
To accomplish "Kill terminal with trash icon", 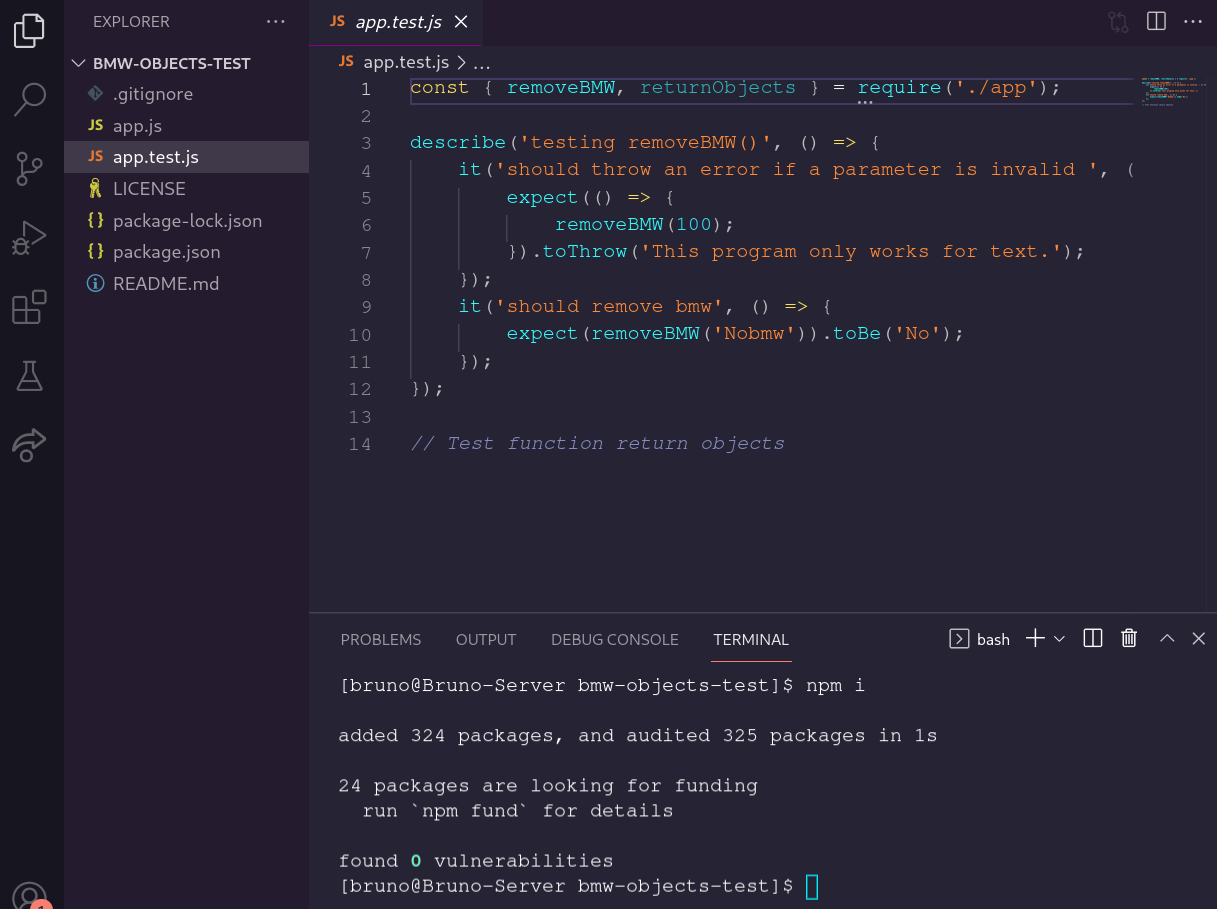I will pos(1129,638).
